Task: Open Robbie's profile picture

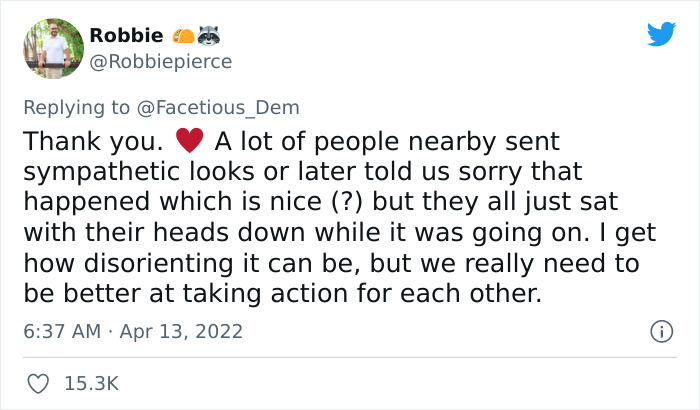Action: click(x=52, y=49)
